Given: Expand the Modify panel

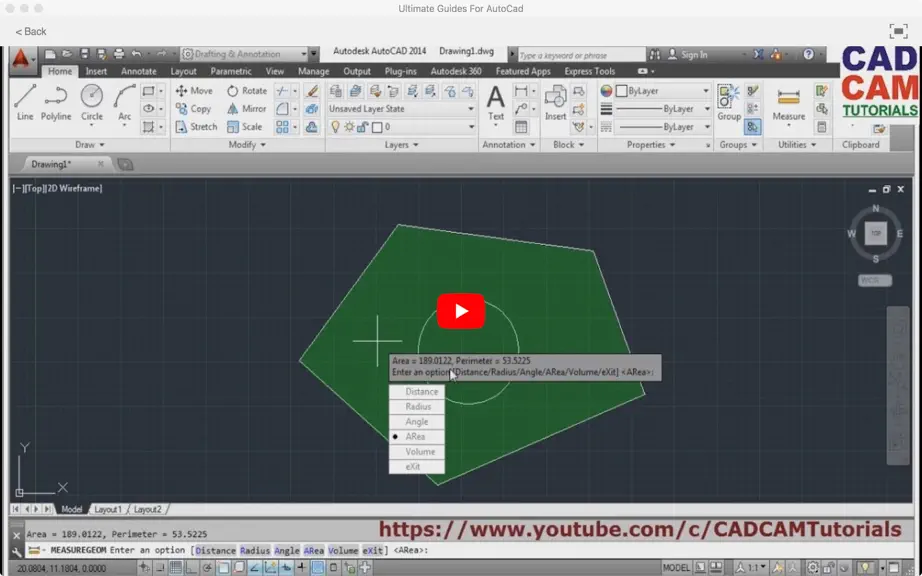Looking at the screenshot, I should 247,145.
